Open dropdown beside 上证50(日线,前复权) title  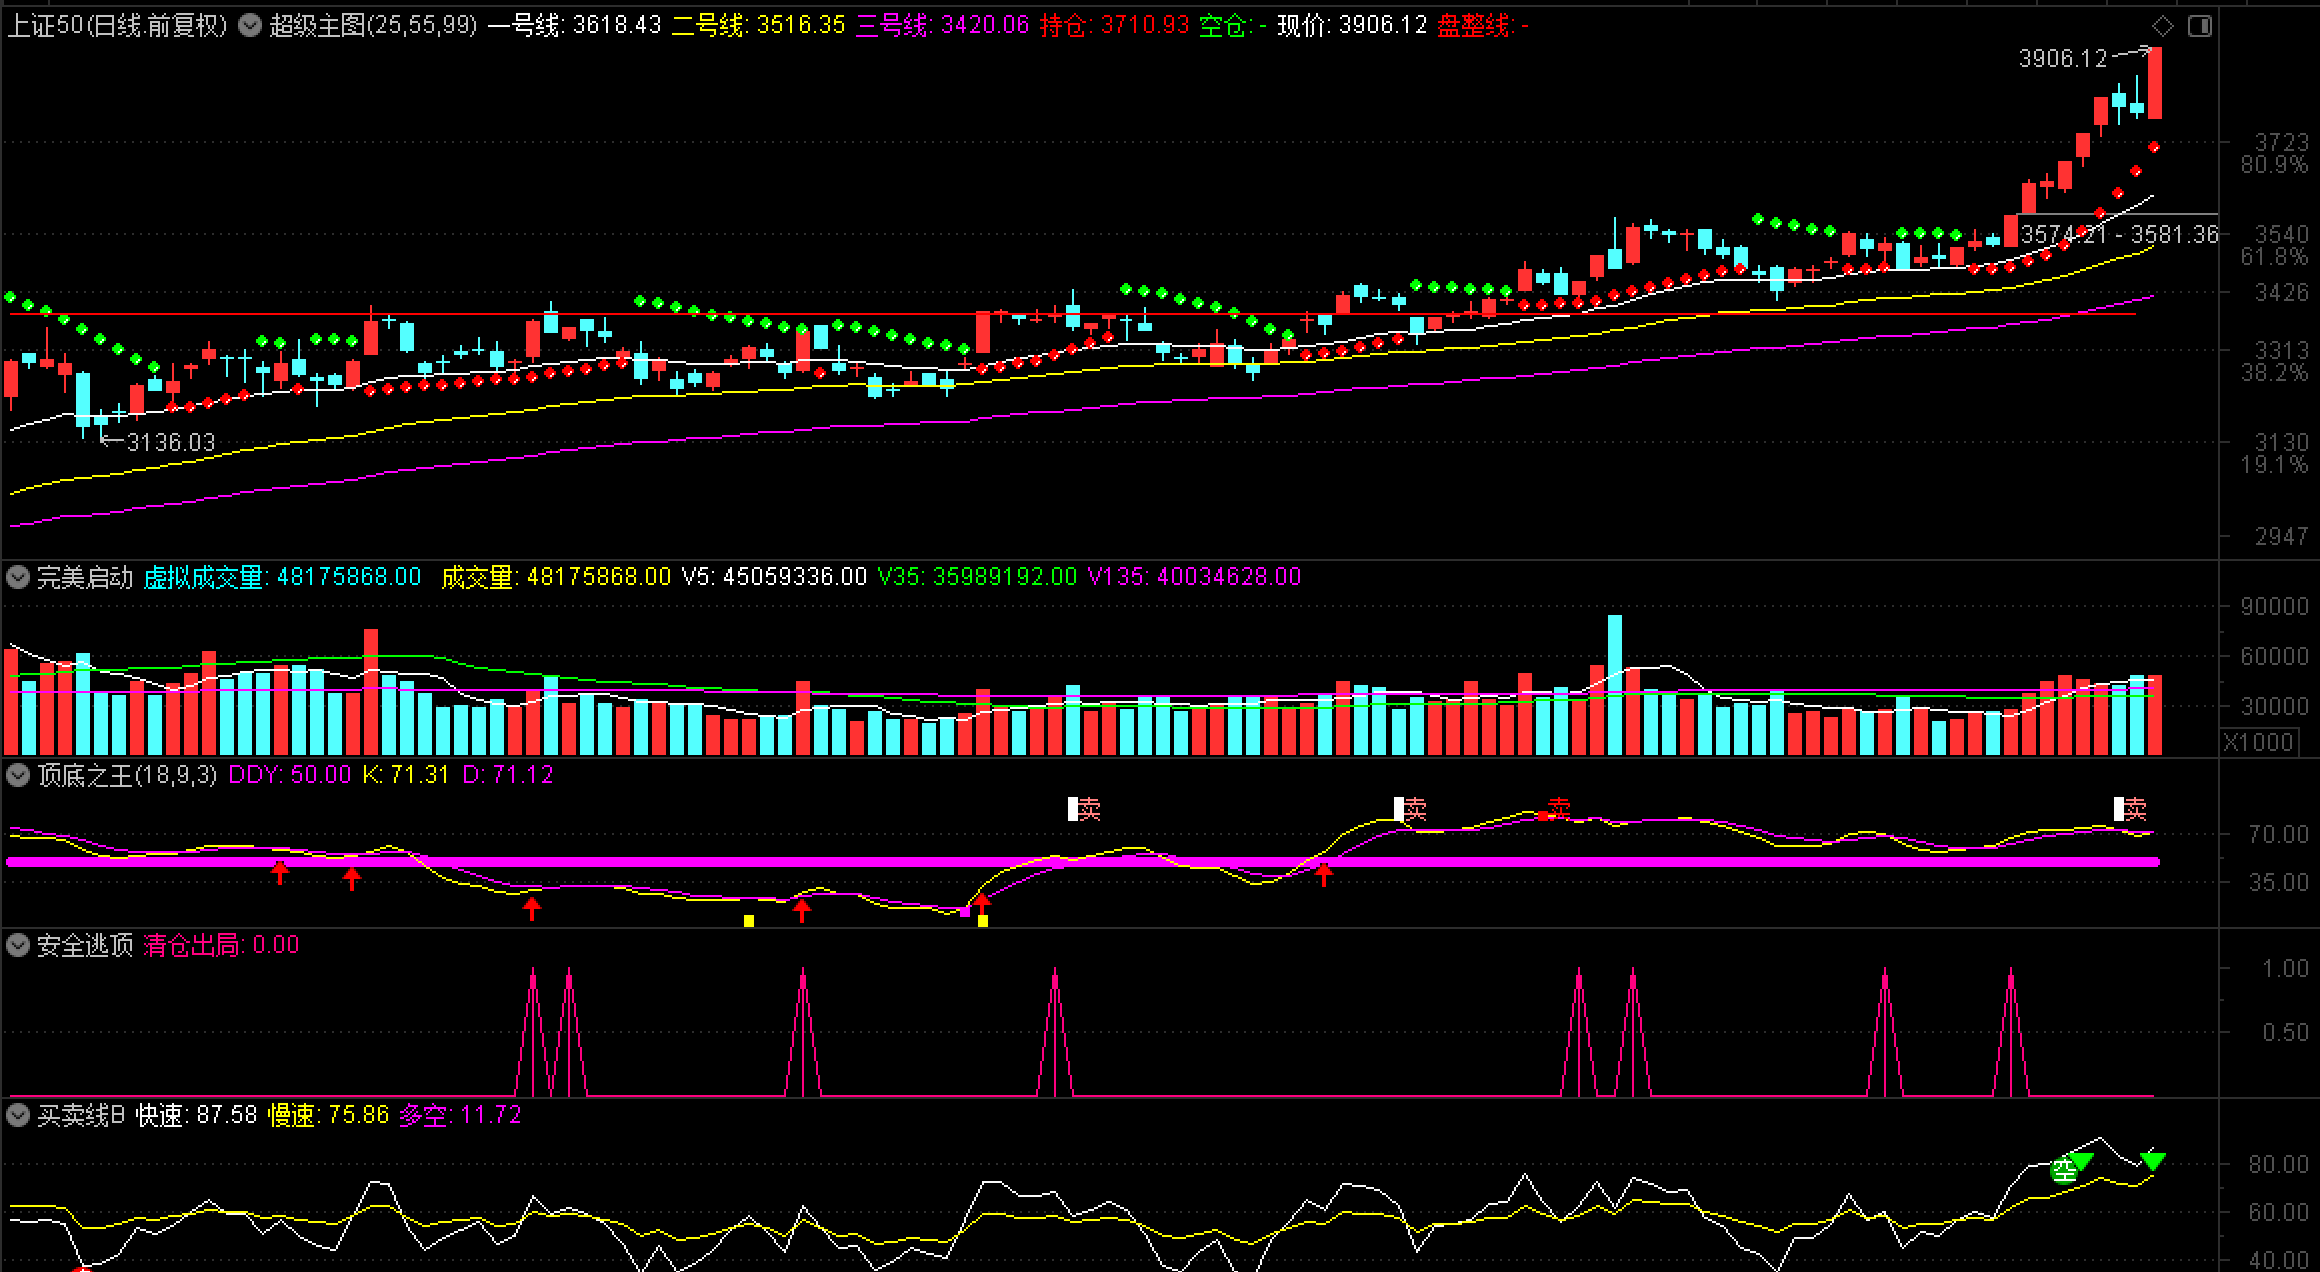pos(250,26)
